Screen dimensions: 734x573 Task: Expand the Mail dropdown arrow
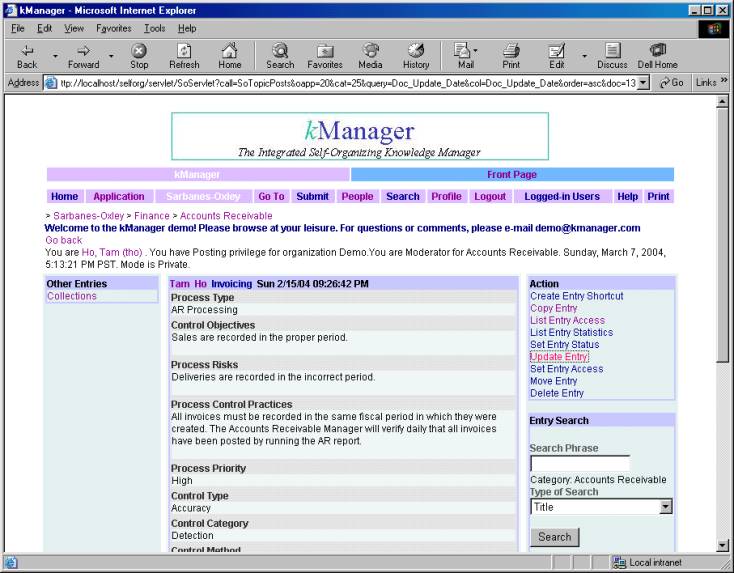(476, 51)
